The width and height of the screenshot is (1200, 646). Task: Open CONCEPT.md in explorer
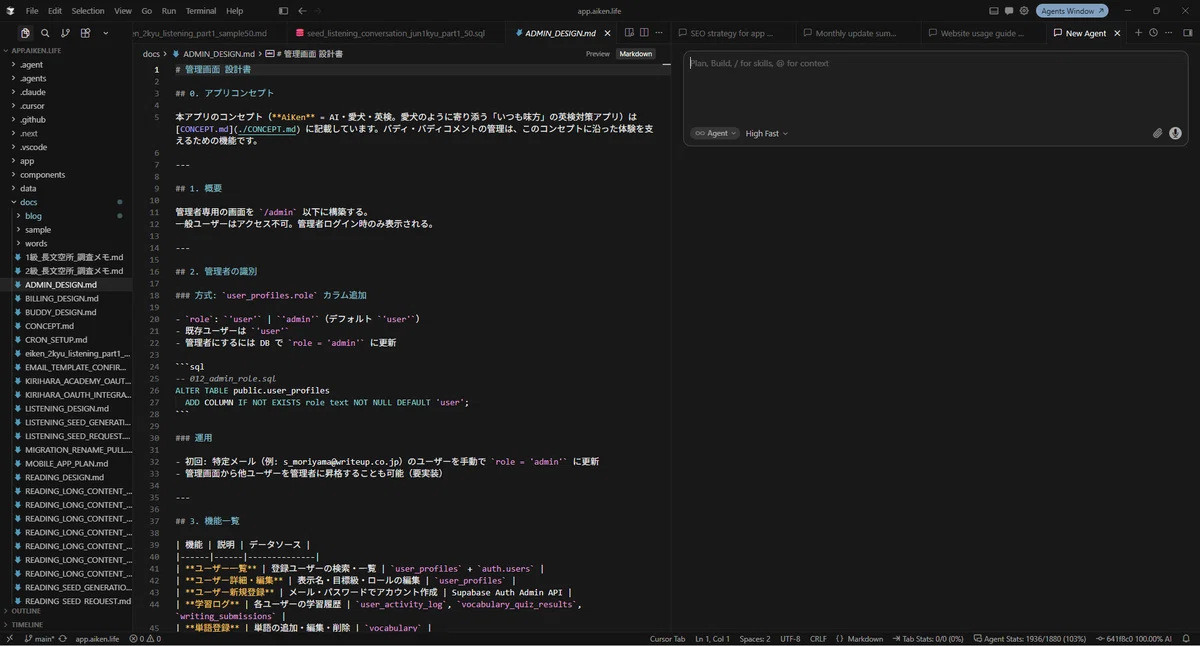point(66,326)
